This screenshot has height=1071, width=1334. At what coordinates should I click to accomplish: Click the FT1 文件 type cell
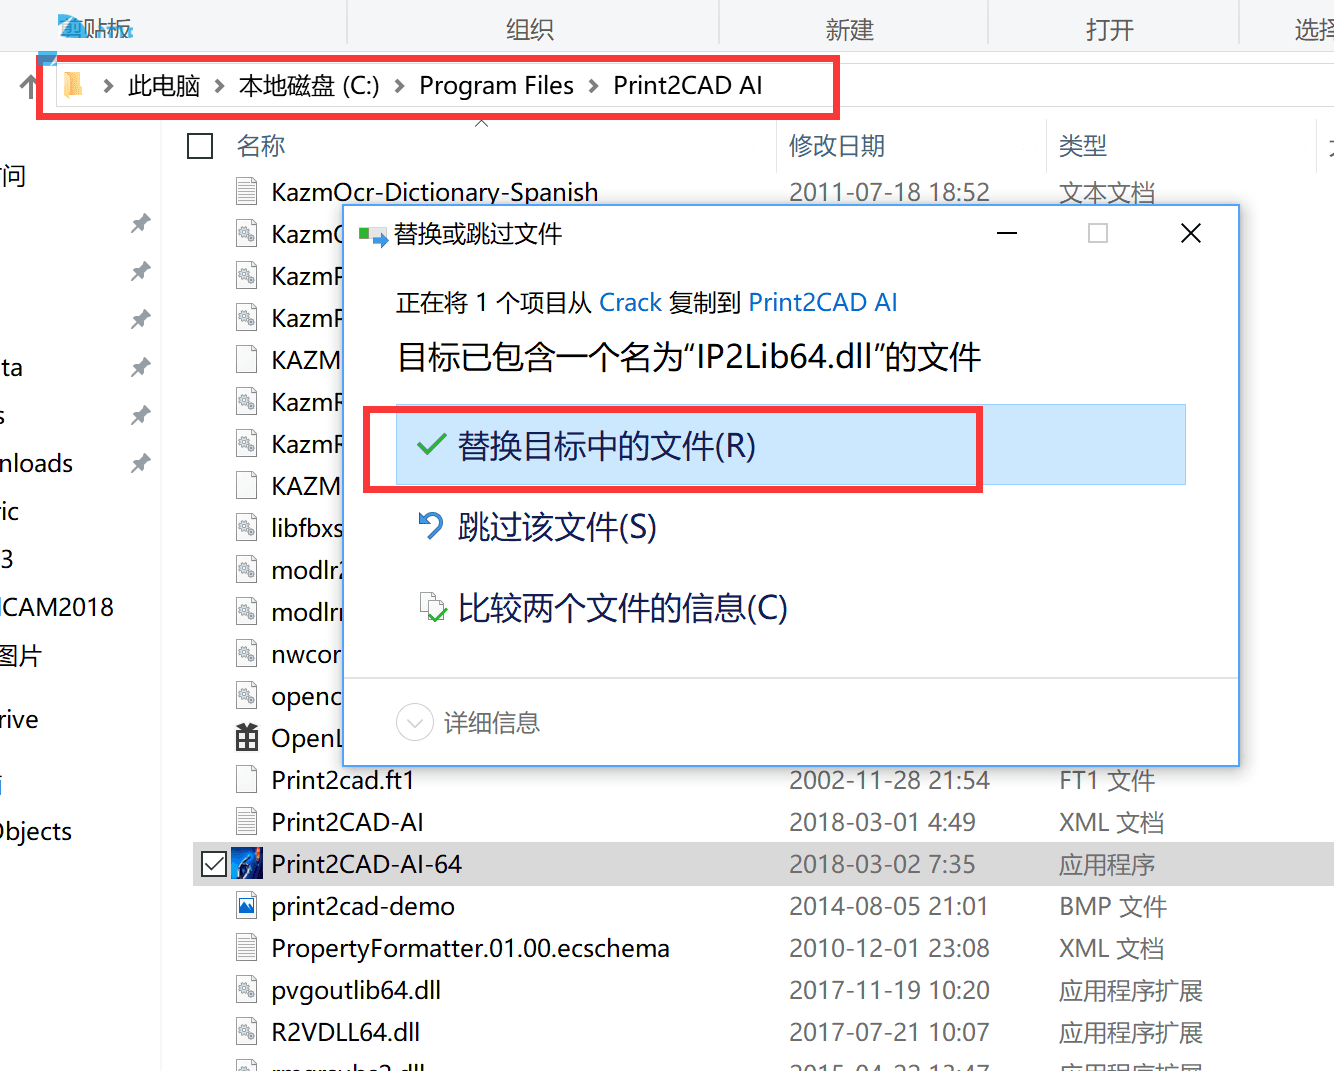[1107, 780]
